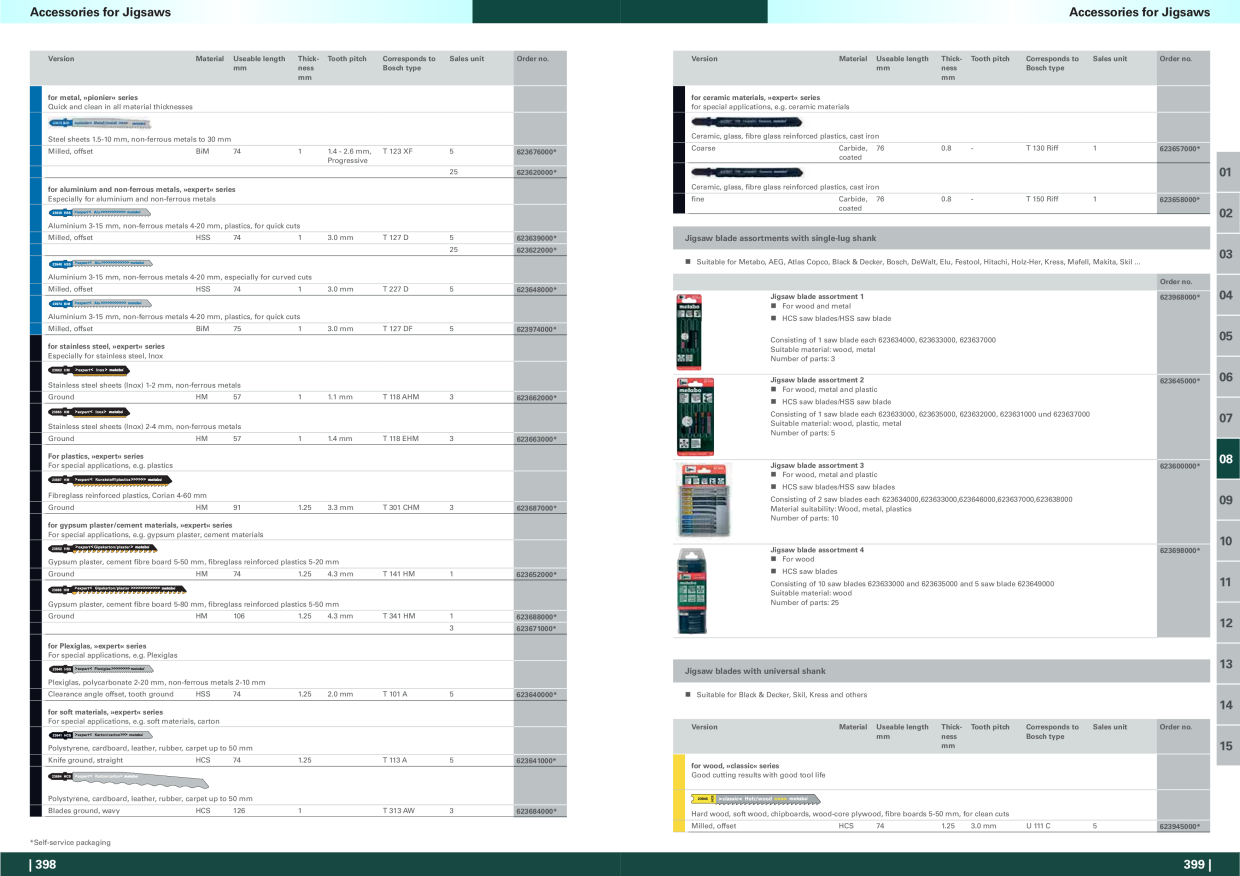The width and height of the screenshot is (1240, 876).
Task: Click order number 623620000
Action: click(536, 172)
